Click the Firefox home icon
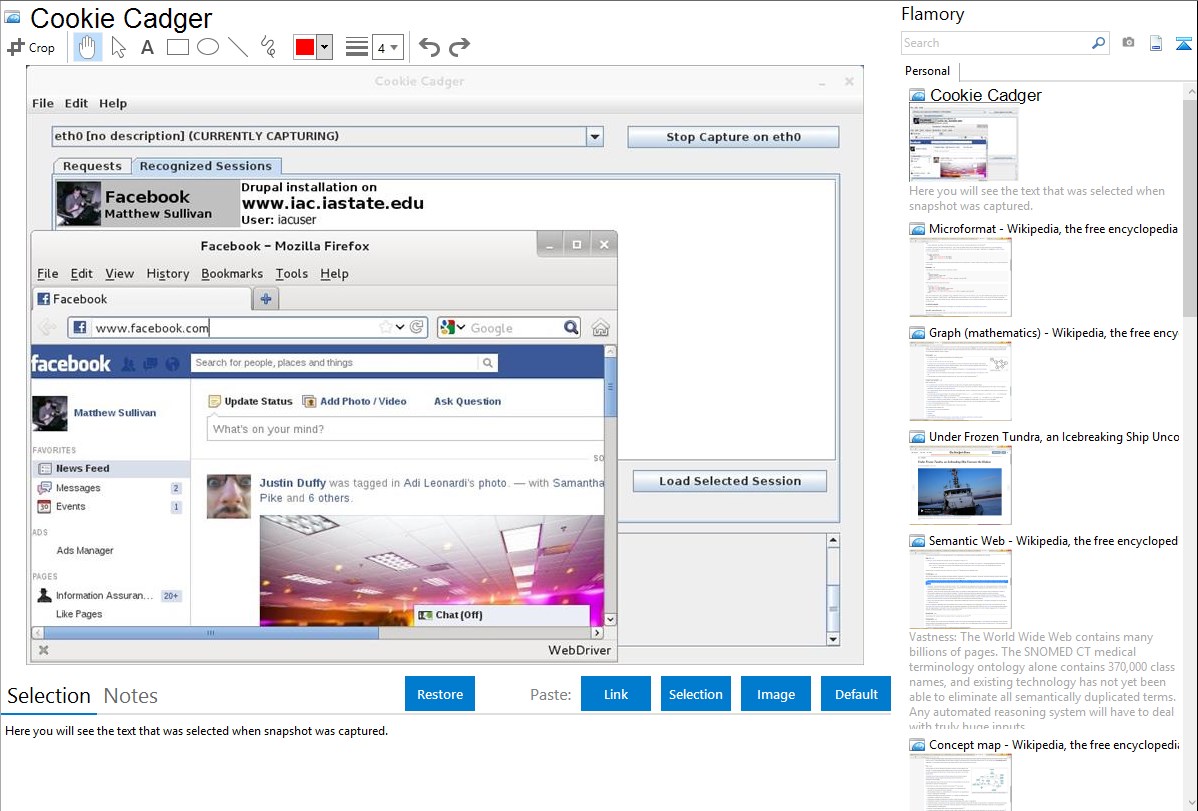The width and height of the screenshot is (1198, 811). [x=601, y=328]
